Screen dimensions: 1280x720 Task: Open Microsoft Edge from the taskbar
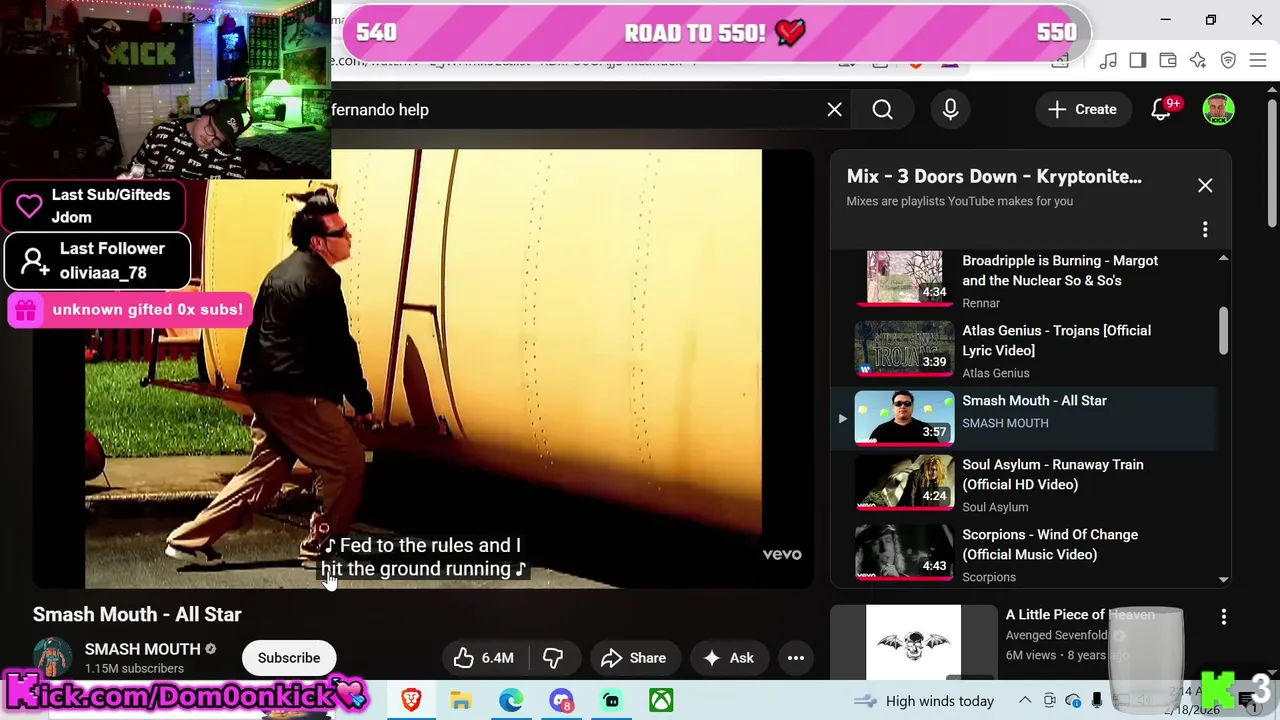511,700
